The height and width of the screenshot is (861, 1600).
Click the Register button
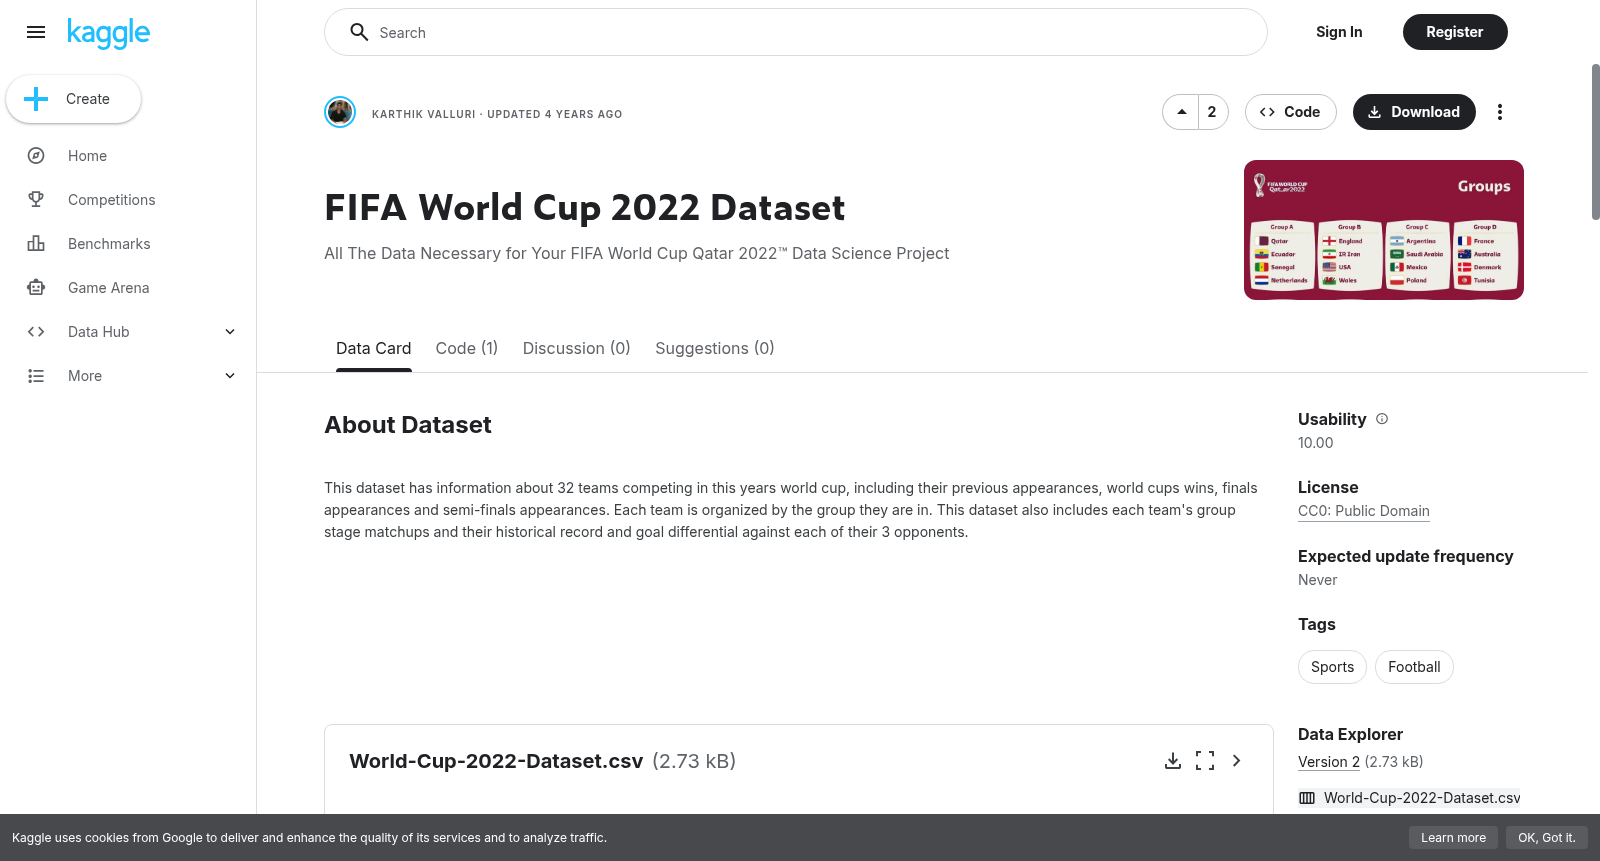click(x=1455, y=32)
